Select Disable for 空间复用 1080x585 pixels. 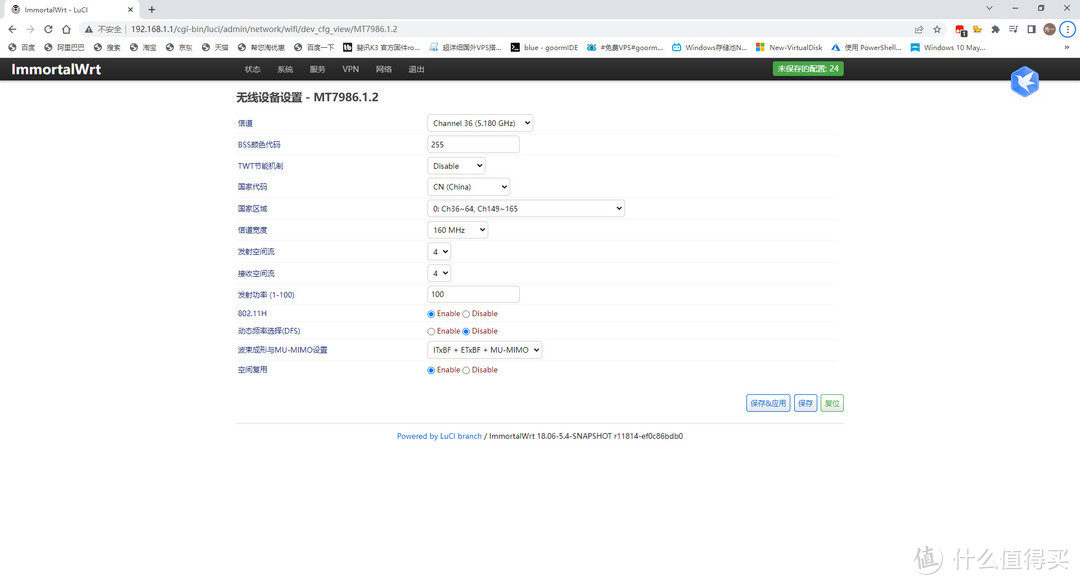coord(466,370)
